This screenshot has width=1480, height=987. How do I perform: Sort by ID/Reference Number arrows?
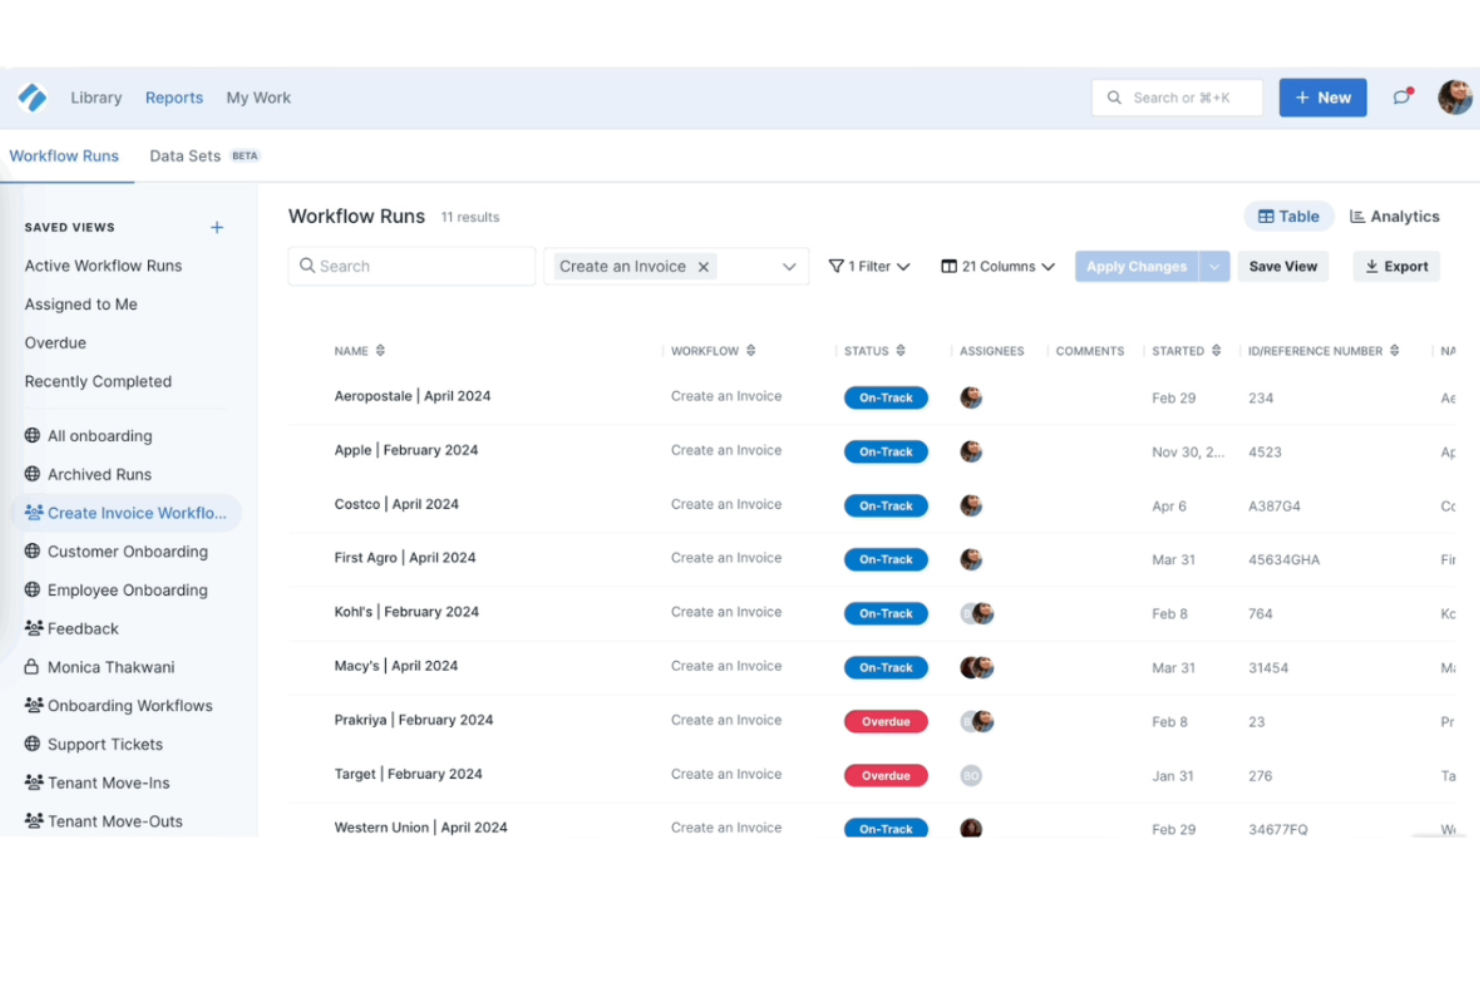coord(1394,351)
